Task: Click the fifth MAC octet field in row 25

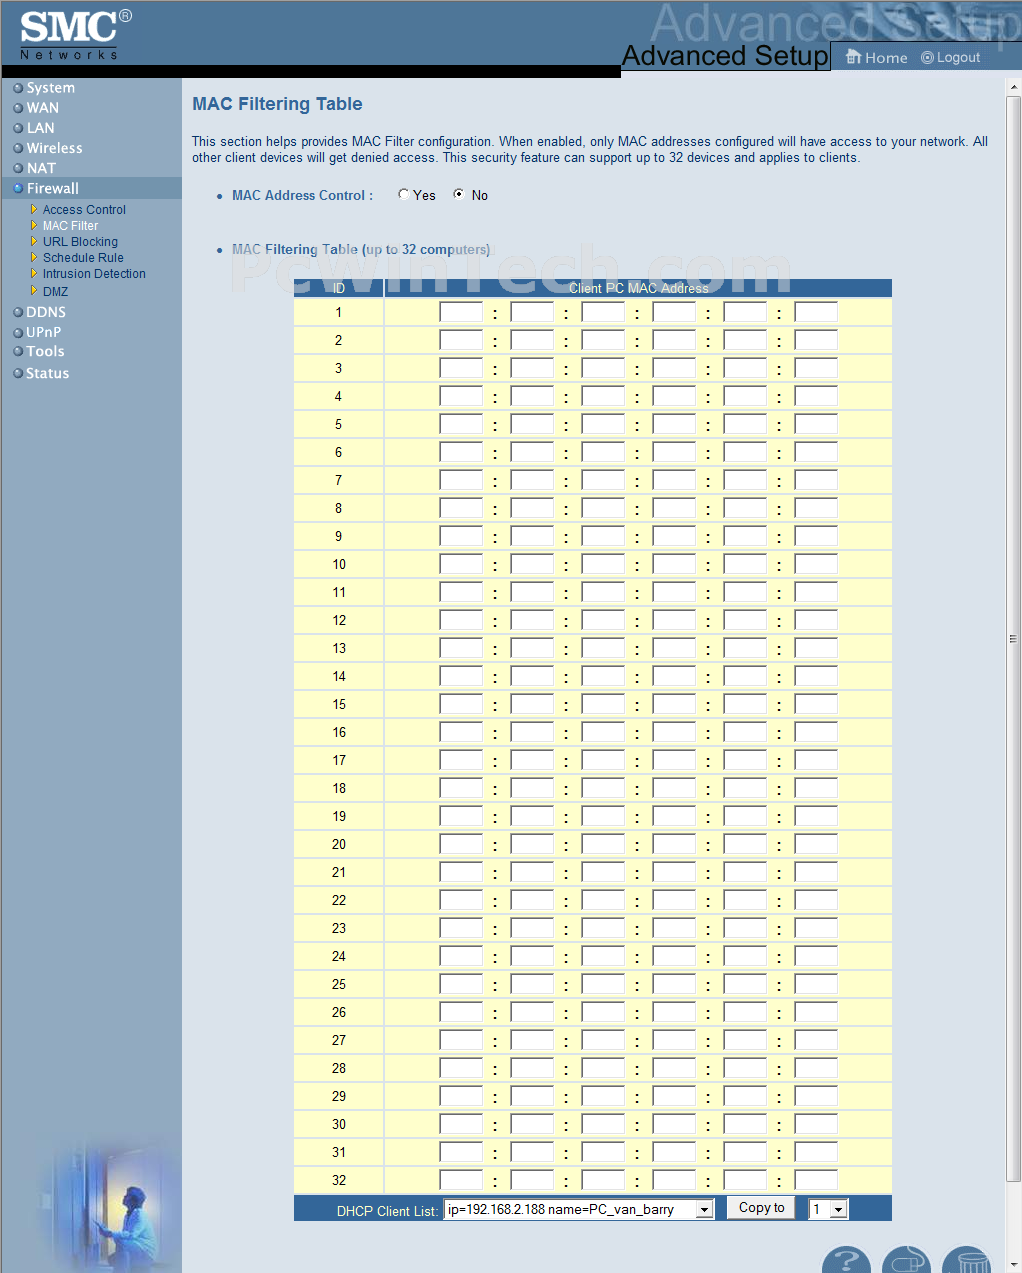Action: [x=745, y=984]
